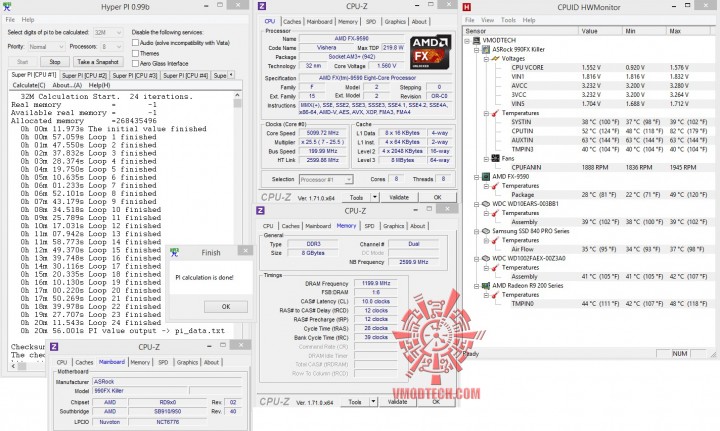This screenshot has width=720, height=431.
Task: Click the Take a Snapshot button
Action: point(98,62)
